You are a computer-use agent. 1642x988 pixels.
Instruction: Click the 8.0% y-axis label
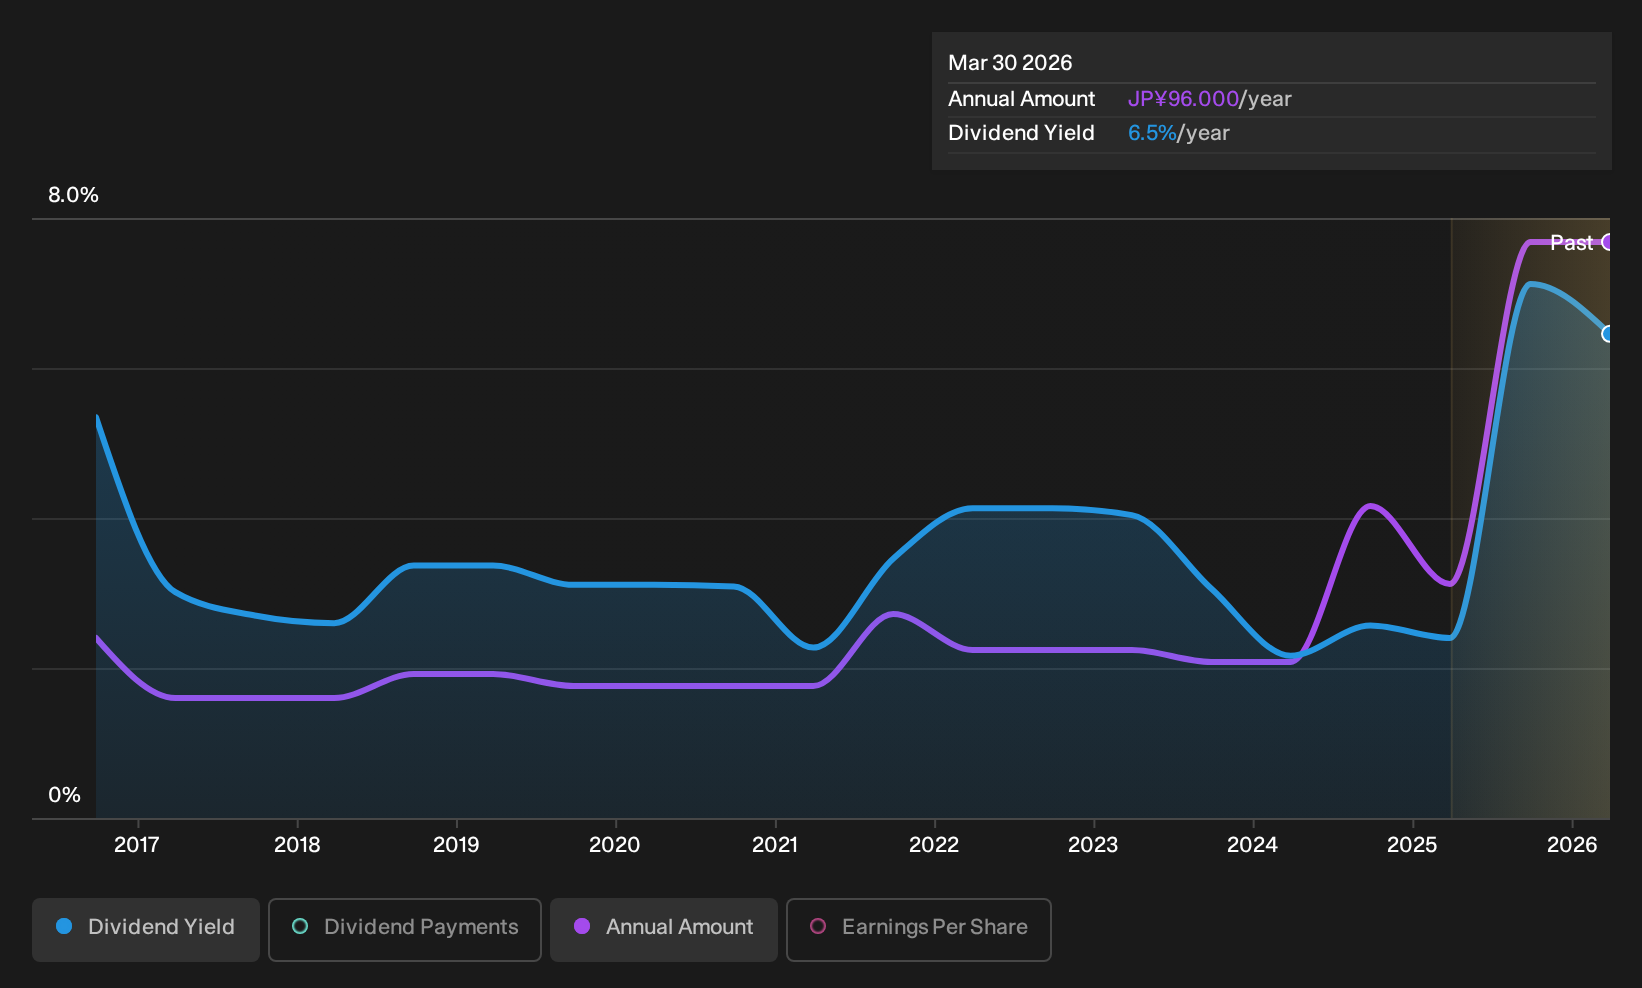(73, 195)
